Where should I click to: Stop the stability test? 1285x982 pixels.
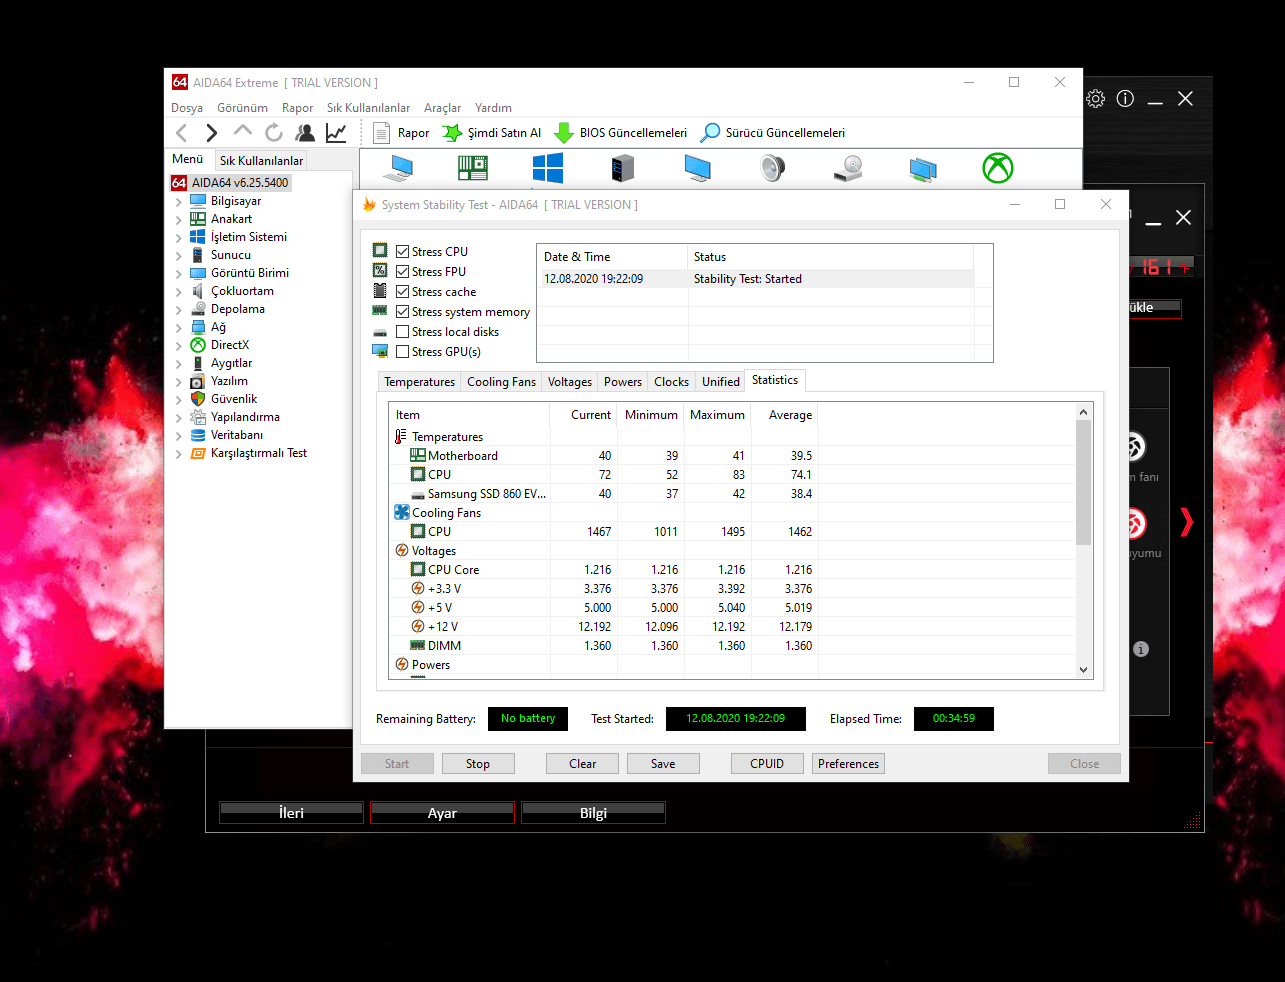tap(478, 764)
